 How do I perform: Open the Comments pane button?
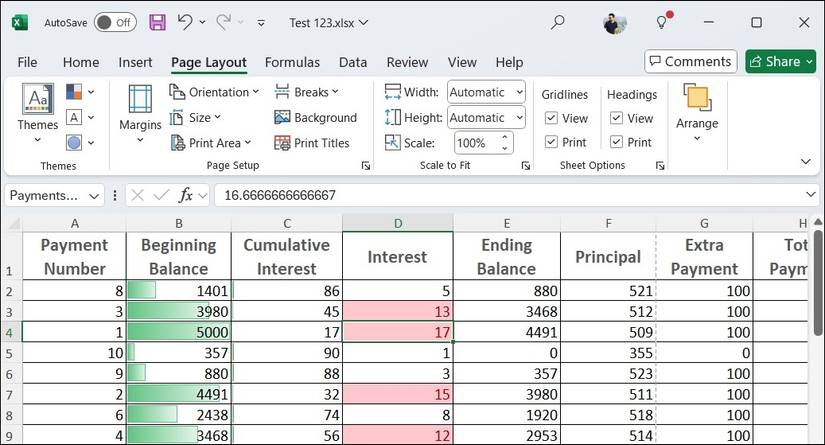[691, 62]
